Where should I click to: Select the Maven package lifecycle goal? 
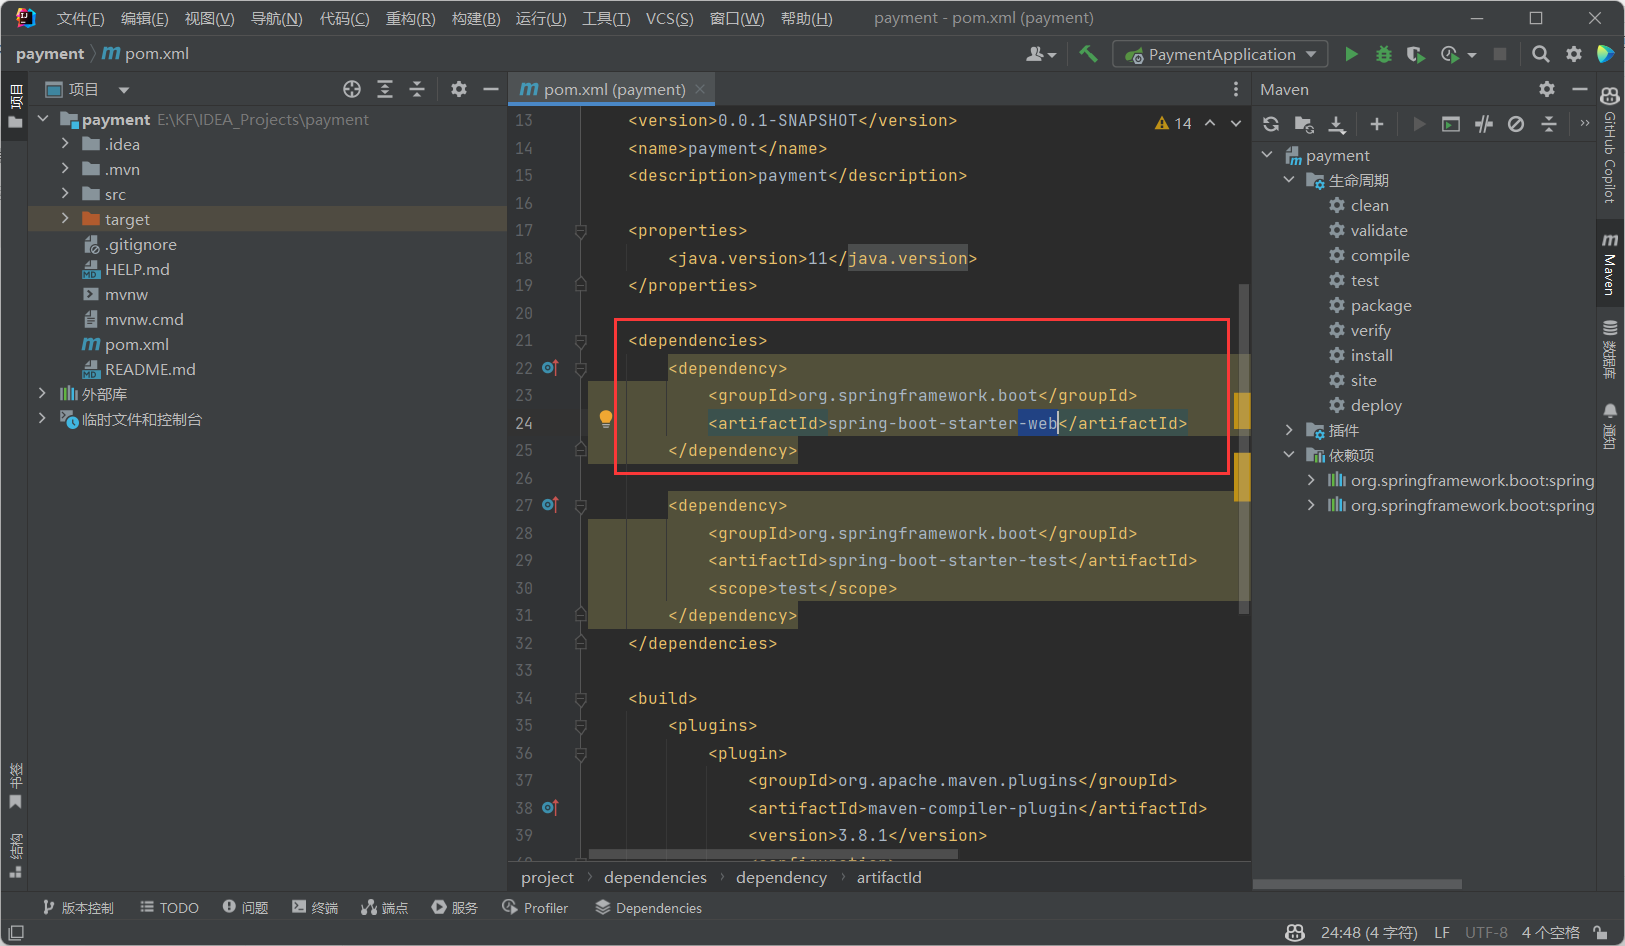[1381, 305]
